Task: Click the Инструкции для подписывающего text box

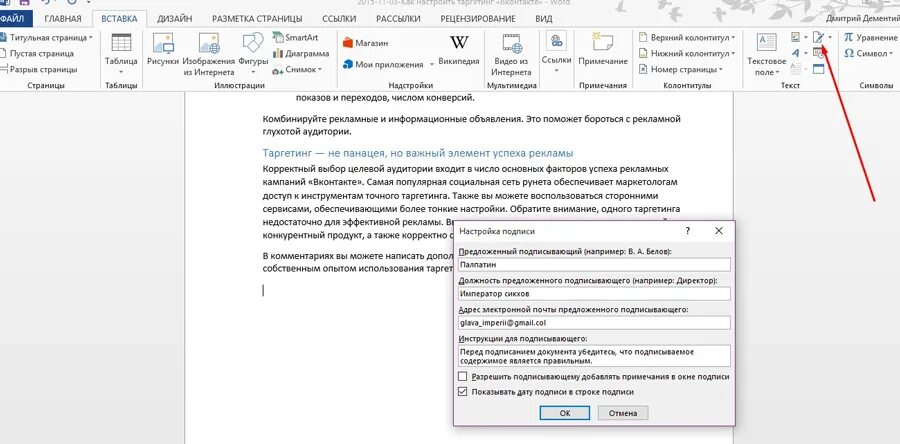Action: [594, 356]
